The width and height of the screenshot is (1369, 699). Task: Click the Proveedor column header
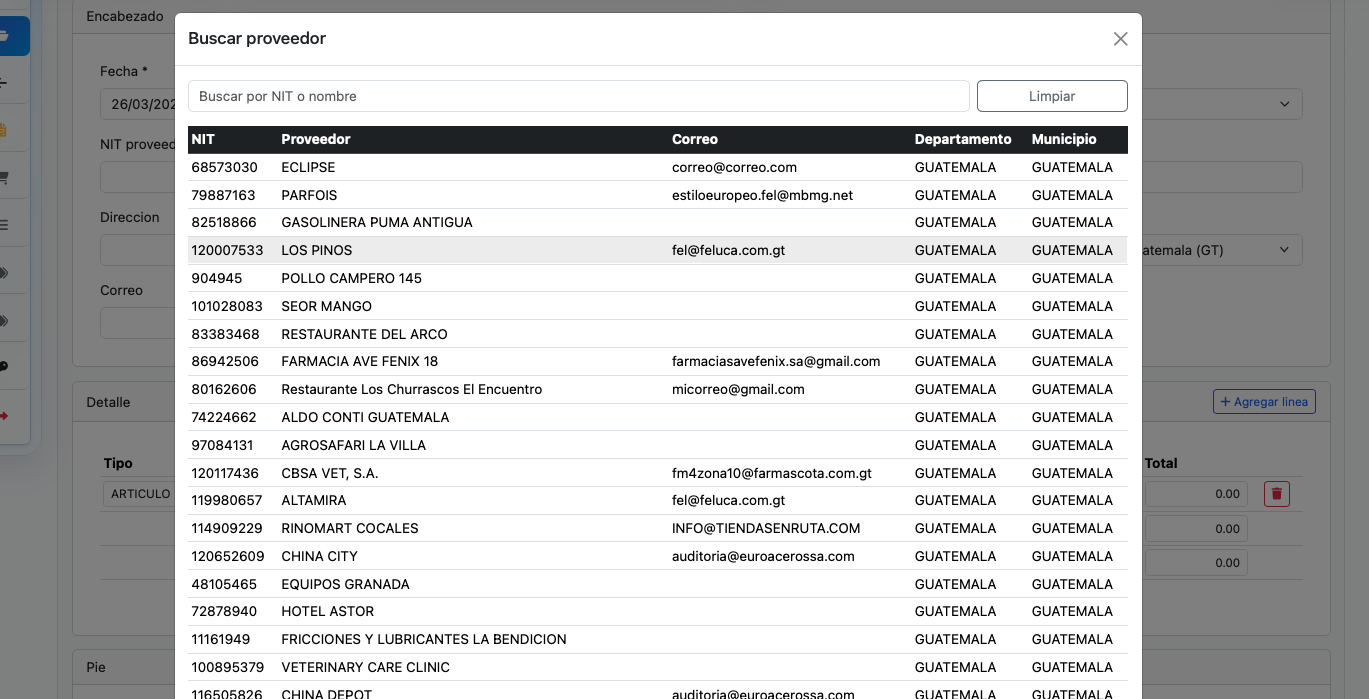tap(316, 140)
